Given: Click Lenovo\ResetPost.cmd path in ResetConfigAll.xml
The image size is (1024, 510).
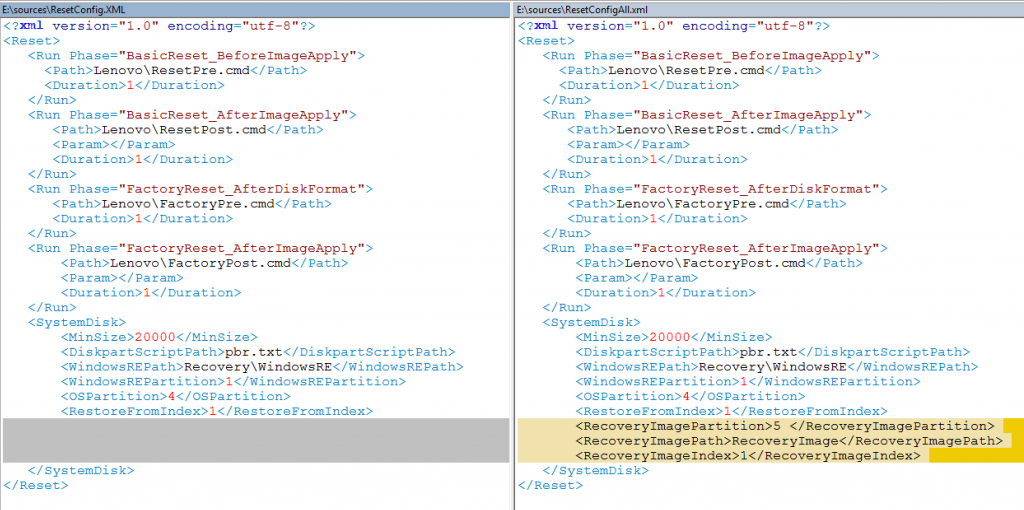Looking at the screenshot, I should 703,129.
